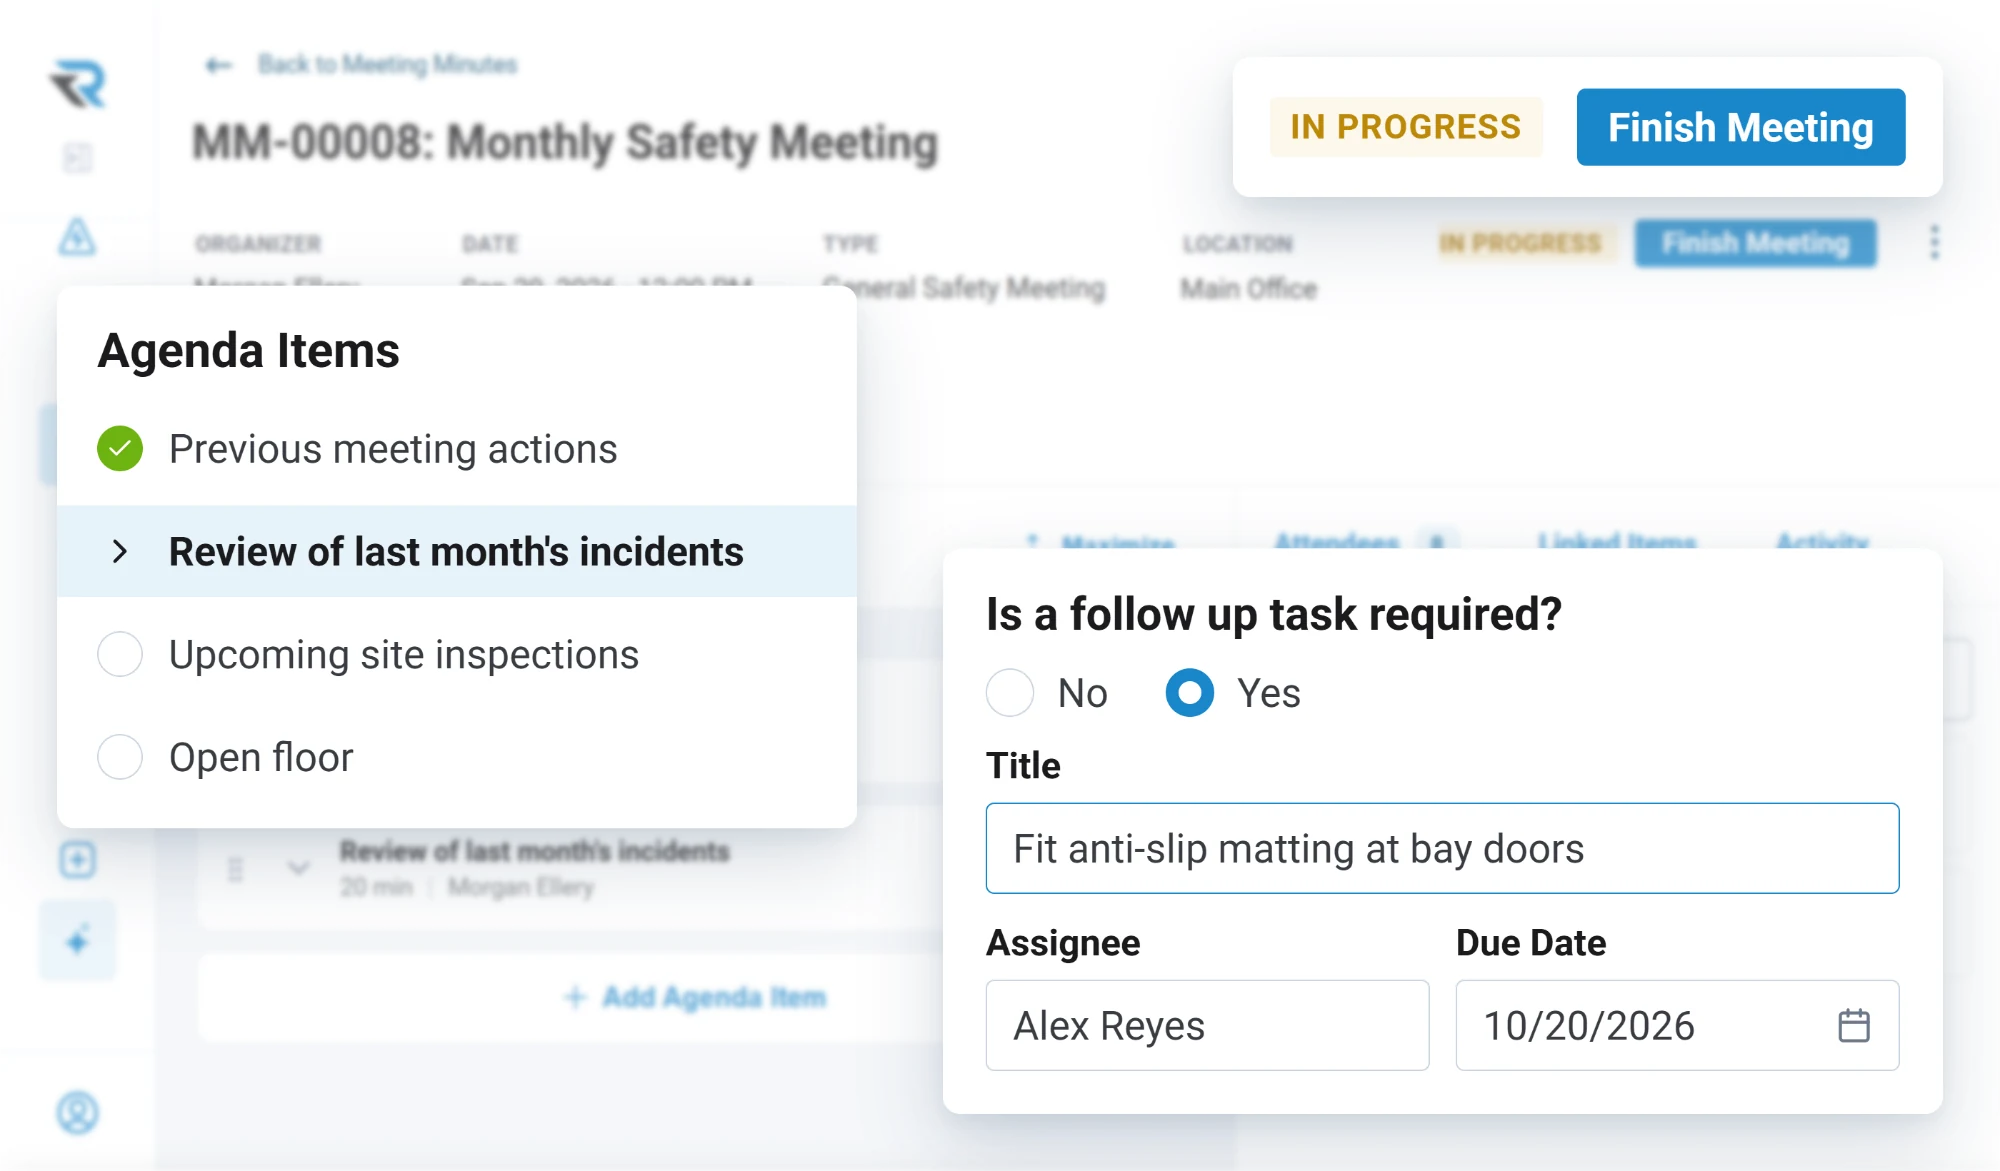Click Add Agenda Item
Image resolution: width=2000 pixels, height=1171 pixels.
[x=695, y=997]
